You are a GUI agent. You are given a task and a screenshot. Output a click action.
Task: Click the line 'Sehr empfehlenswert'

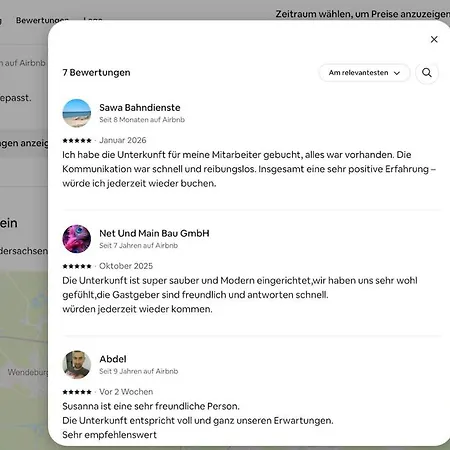tap(109, 435)
